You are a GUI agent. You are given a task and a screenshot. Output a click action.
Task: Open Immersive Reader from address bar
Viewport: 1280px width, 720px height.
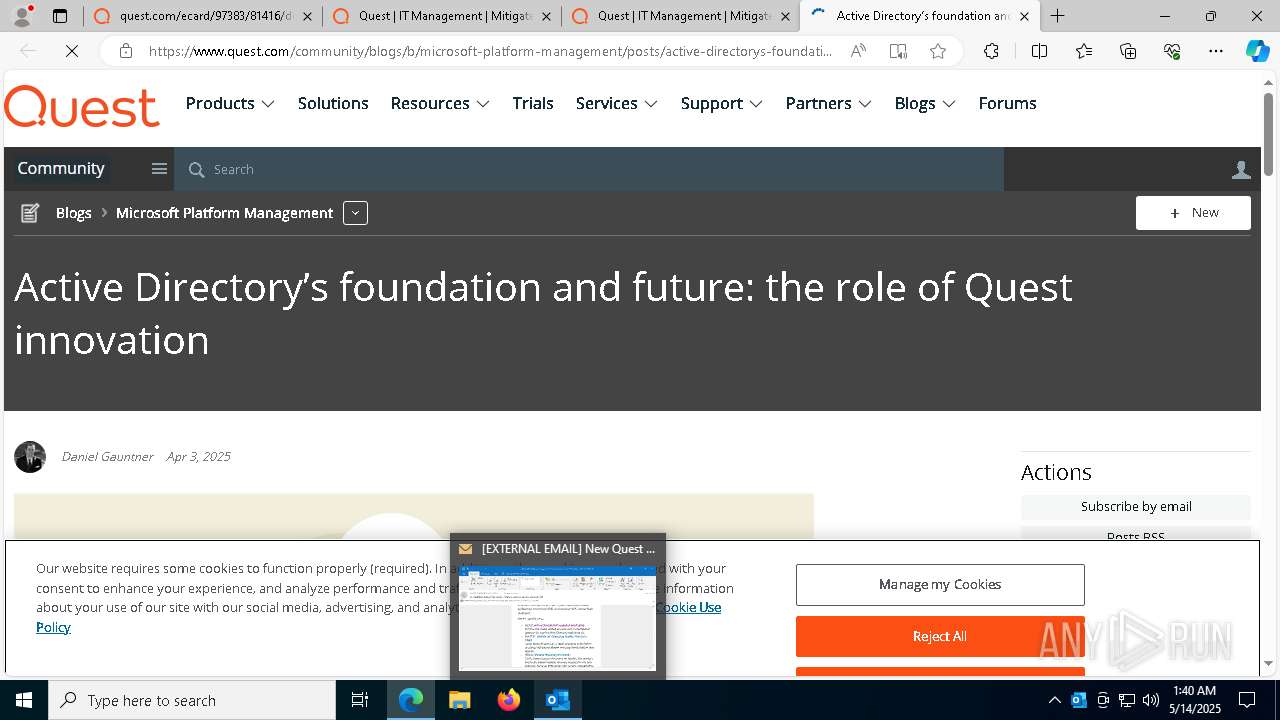(x=898, y=51)
